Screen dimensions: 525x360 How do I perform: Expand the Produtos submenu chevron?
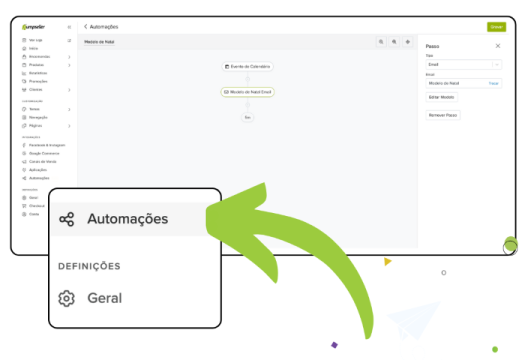(69, 65)
